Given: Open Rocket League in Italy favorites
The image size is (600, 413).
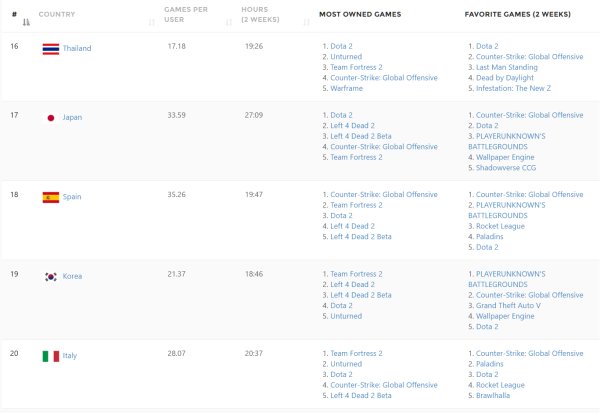Looking at the screenshot, I should tap(500, 385).
